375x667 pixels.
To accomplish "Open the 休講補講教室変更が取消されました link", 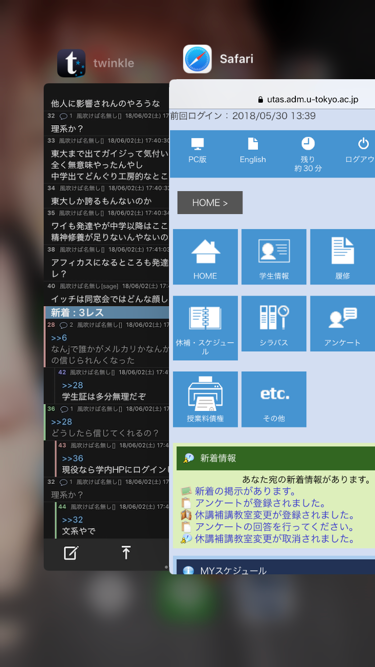I will (275, 539).
